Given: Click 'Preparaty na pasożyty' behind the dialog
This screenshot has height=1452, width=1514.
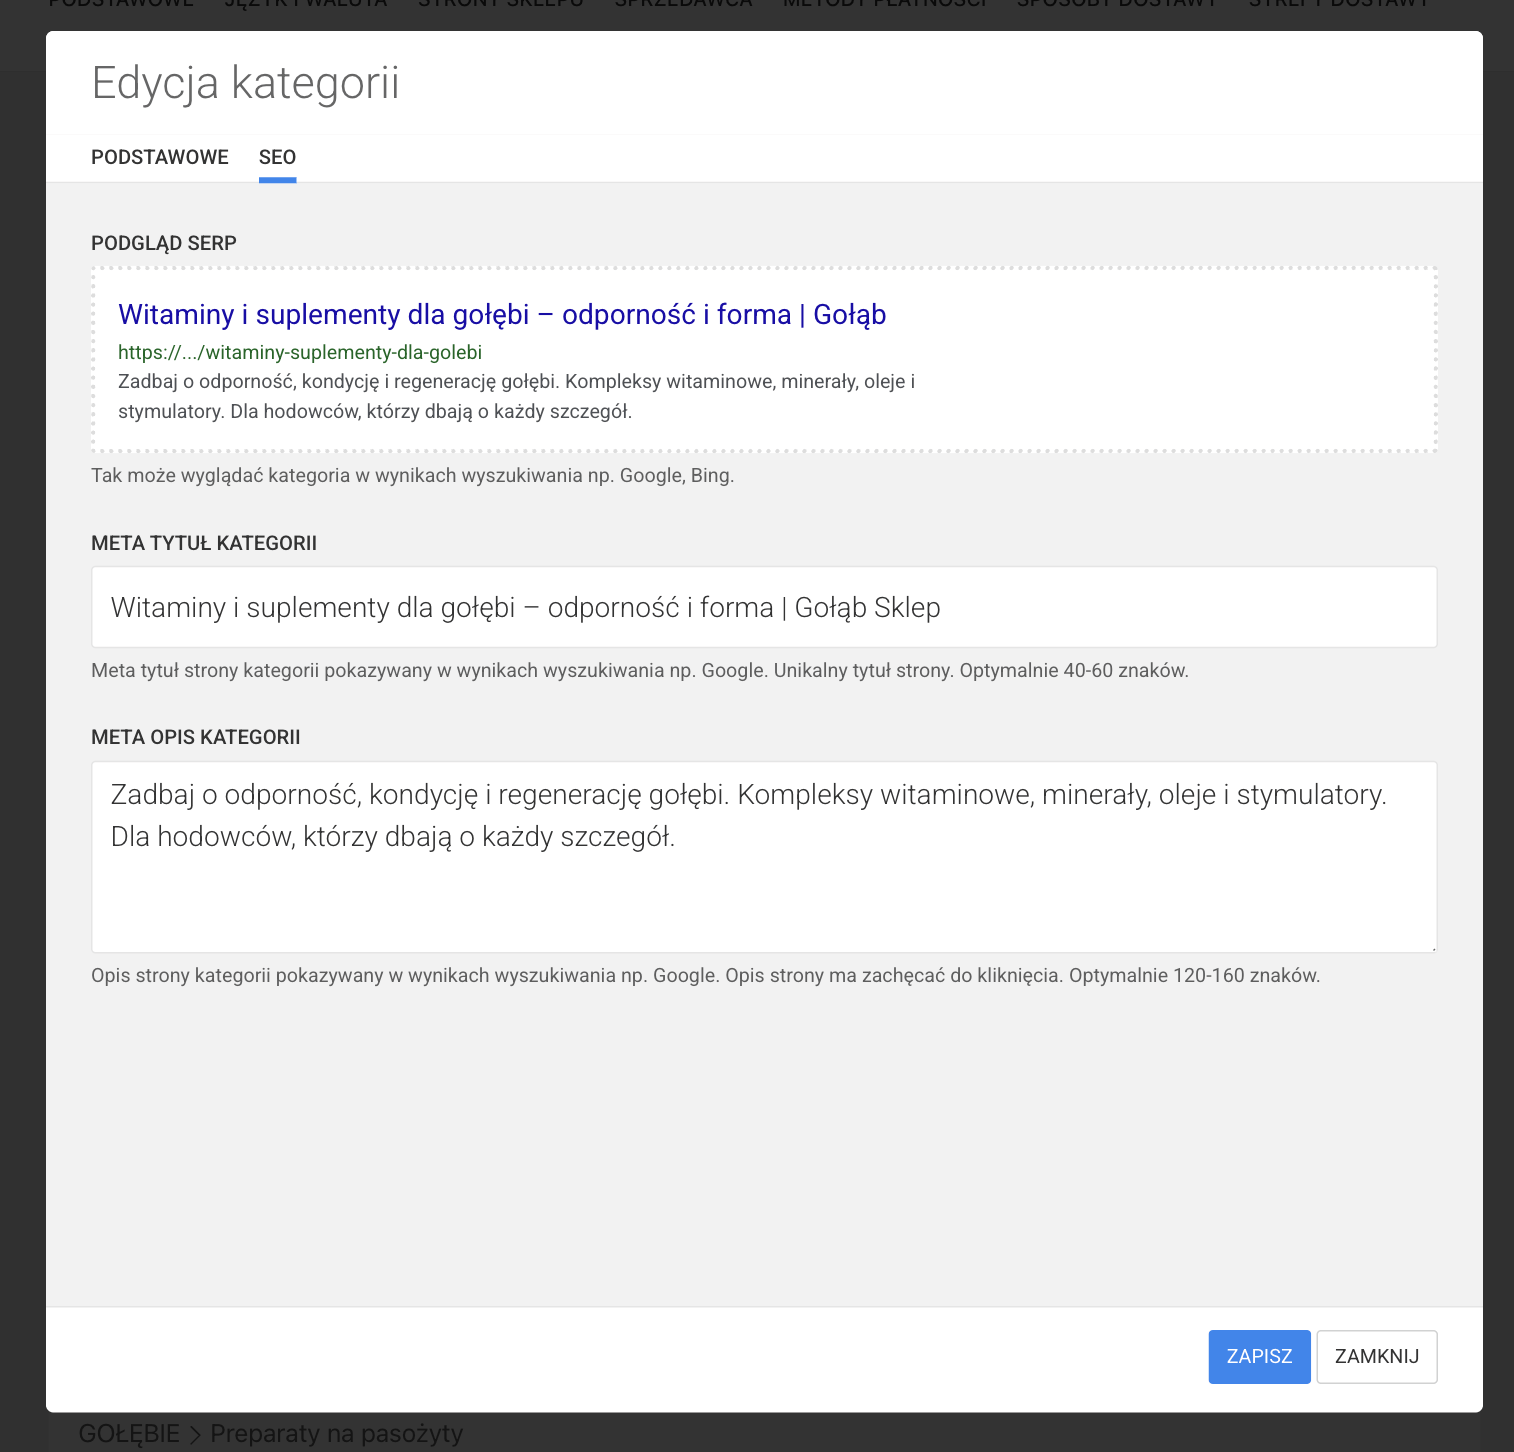Looking at the screenshot, I should pyautogui.click(x=336, y=1433).
